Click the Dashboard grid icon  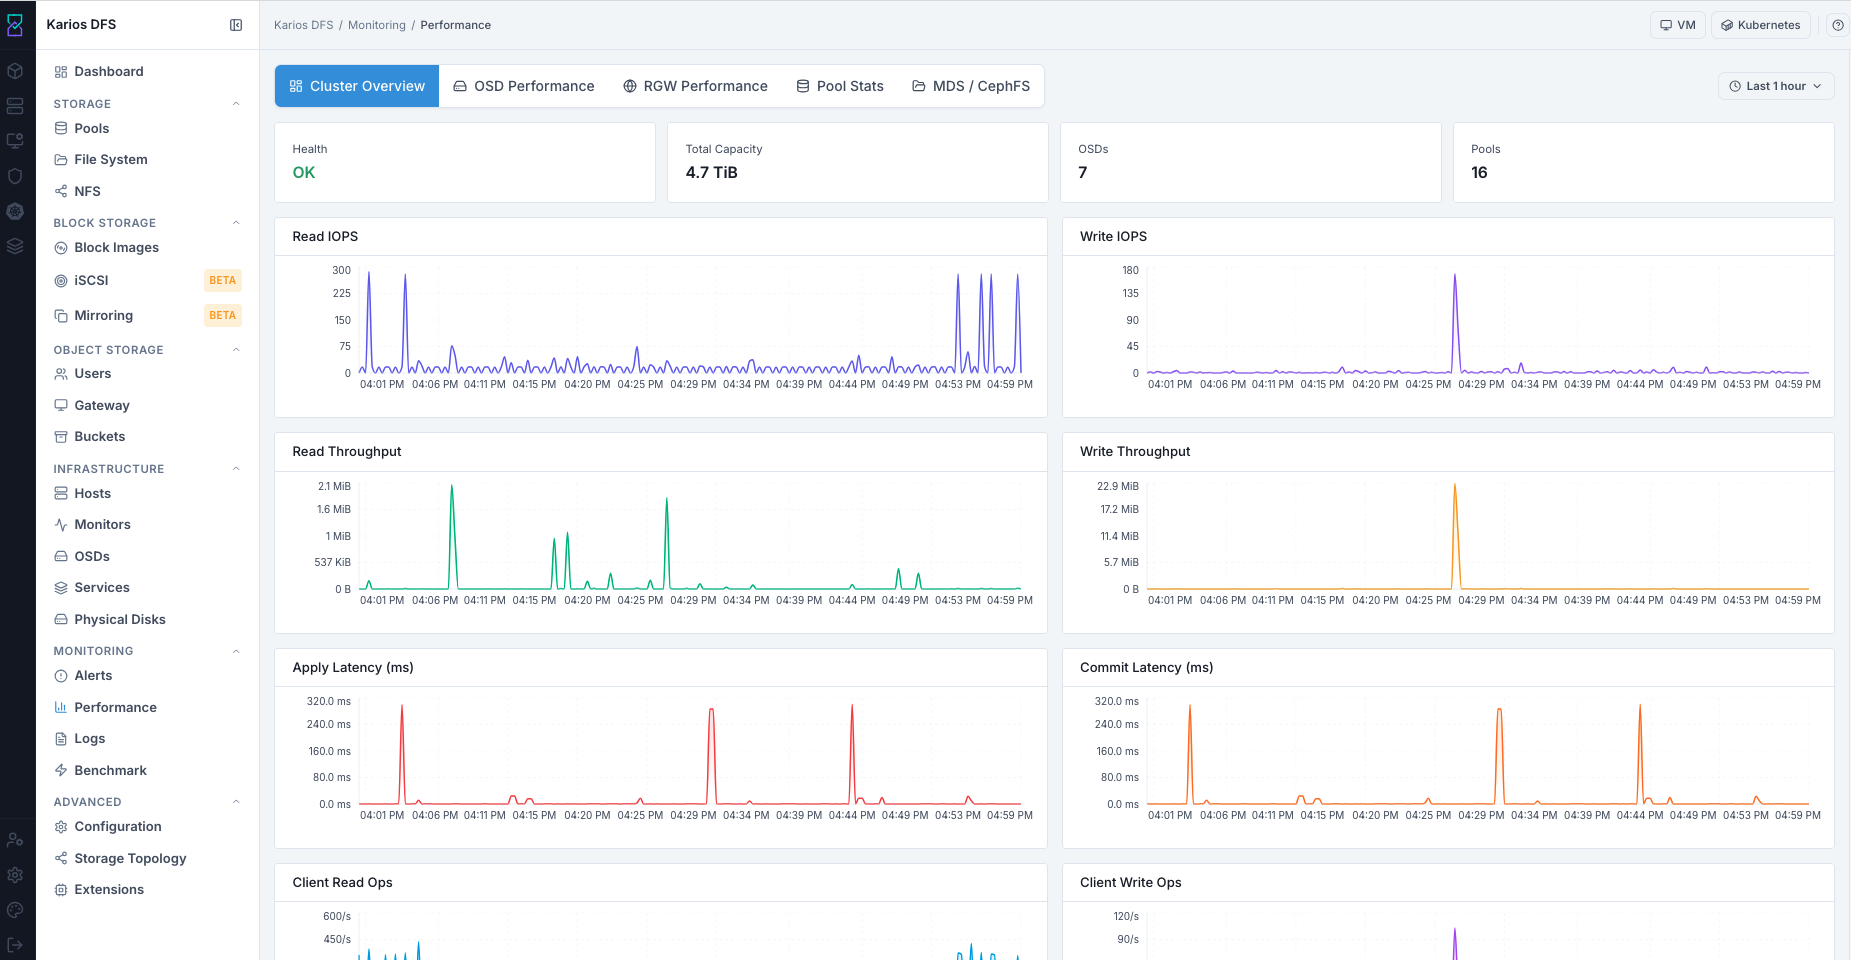pyautogui.click(x=61, y=72)
